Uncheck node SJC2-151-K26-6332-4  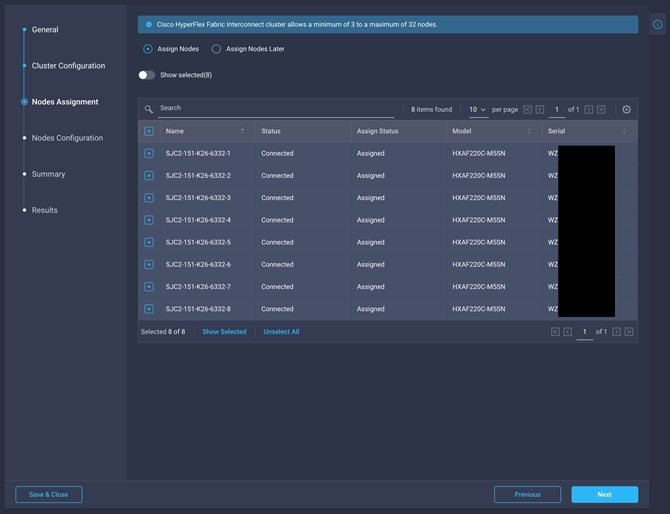tap(149, 220)
